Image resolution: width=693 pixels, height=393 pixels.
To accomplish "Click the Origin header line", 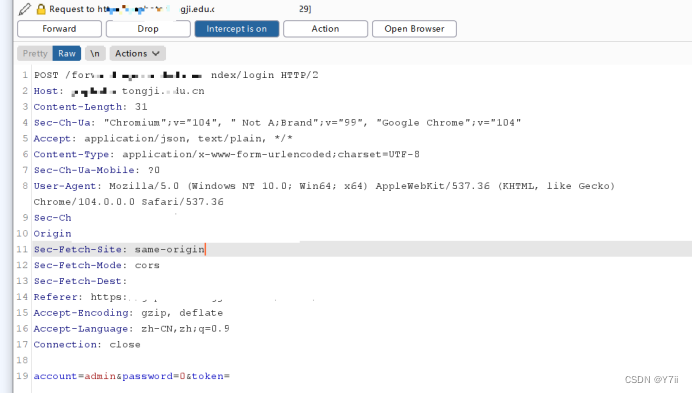I will pos(53,234).
